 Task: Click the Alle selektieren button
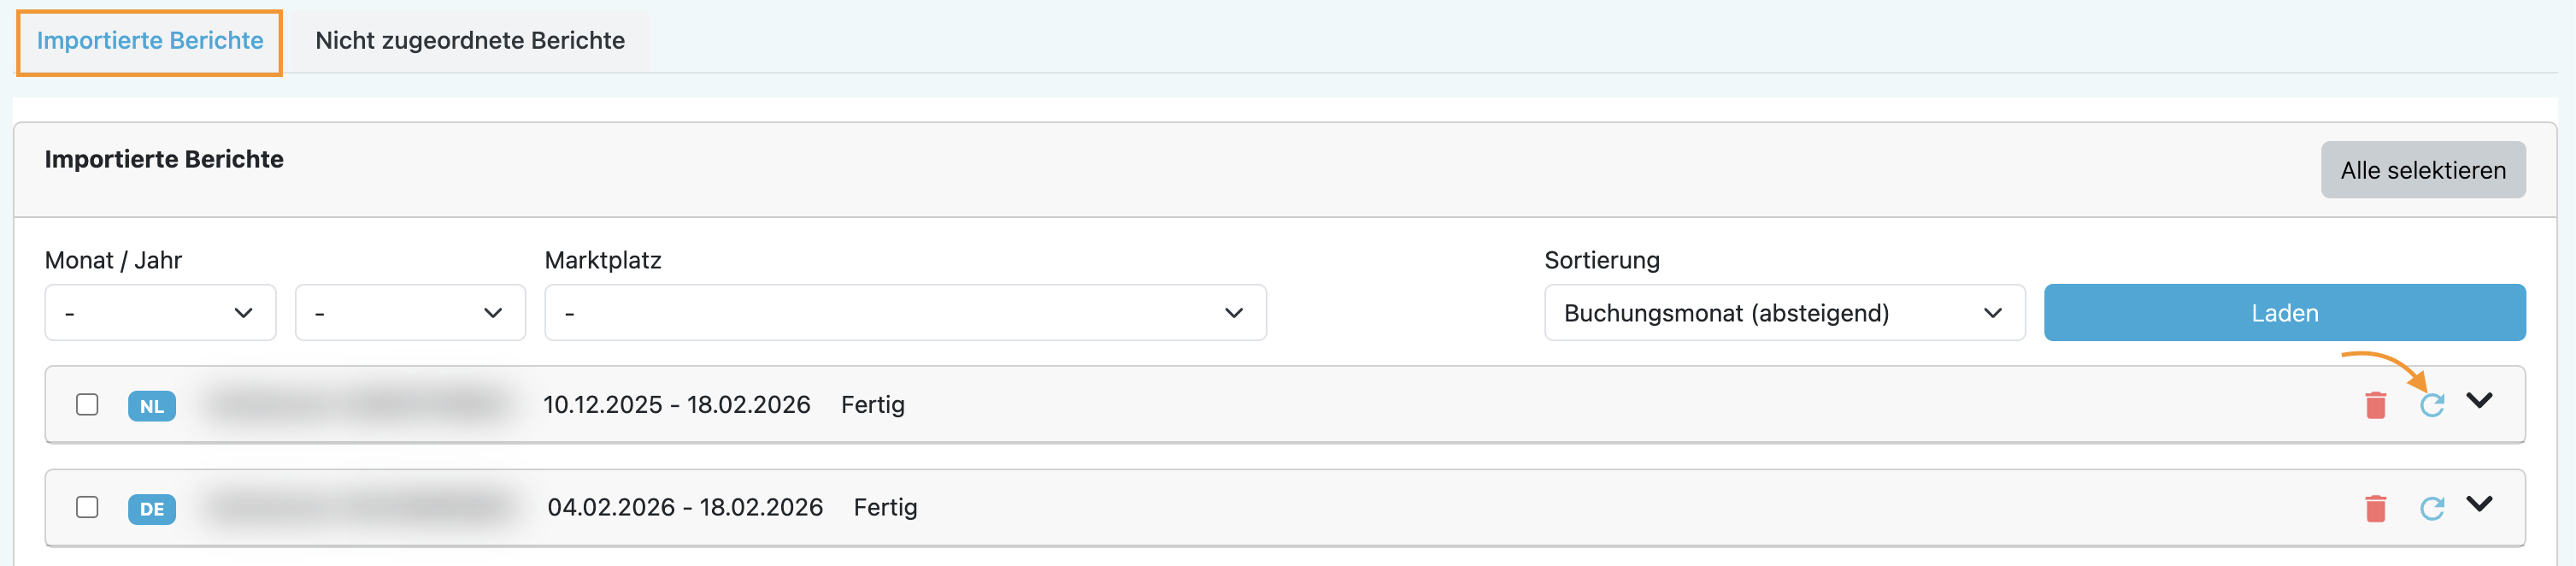[x=2422, y=170]
